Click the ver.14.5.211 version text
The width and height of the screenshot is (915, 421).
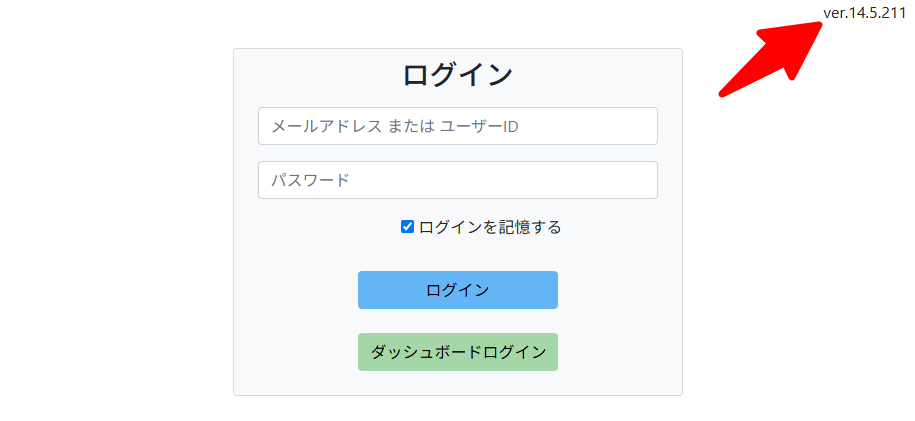[864, 12]
